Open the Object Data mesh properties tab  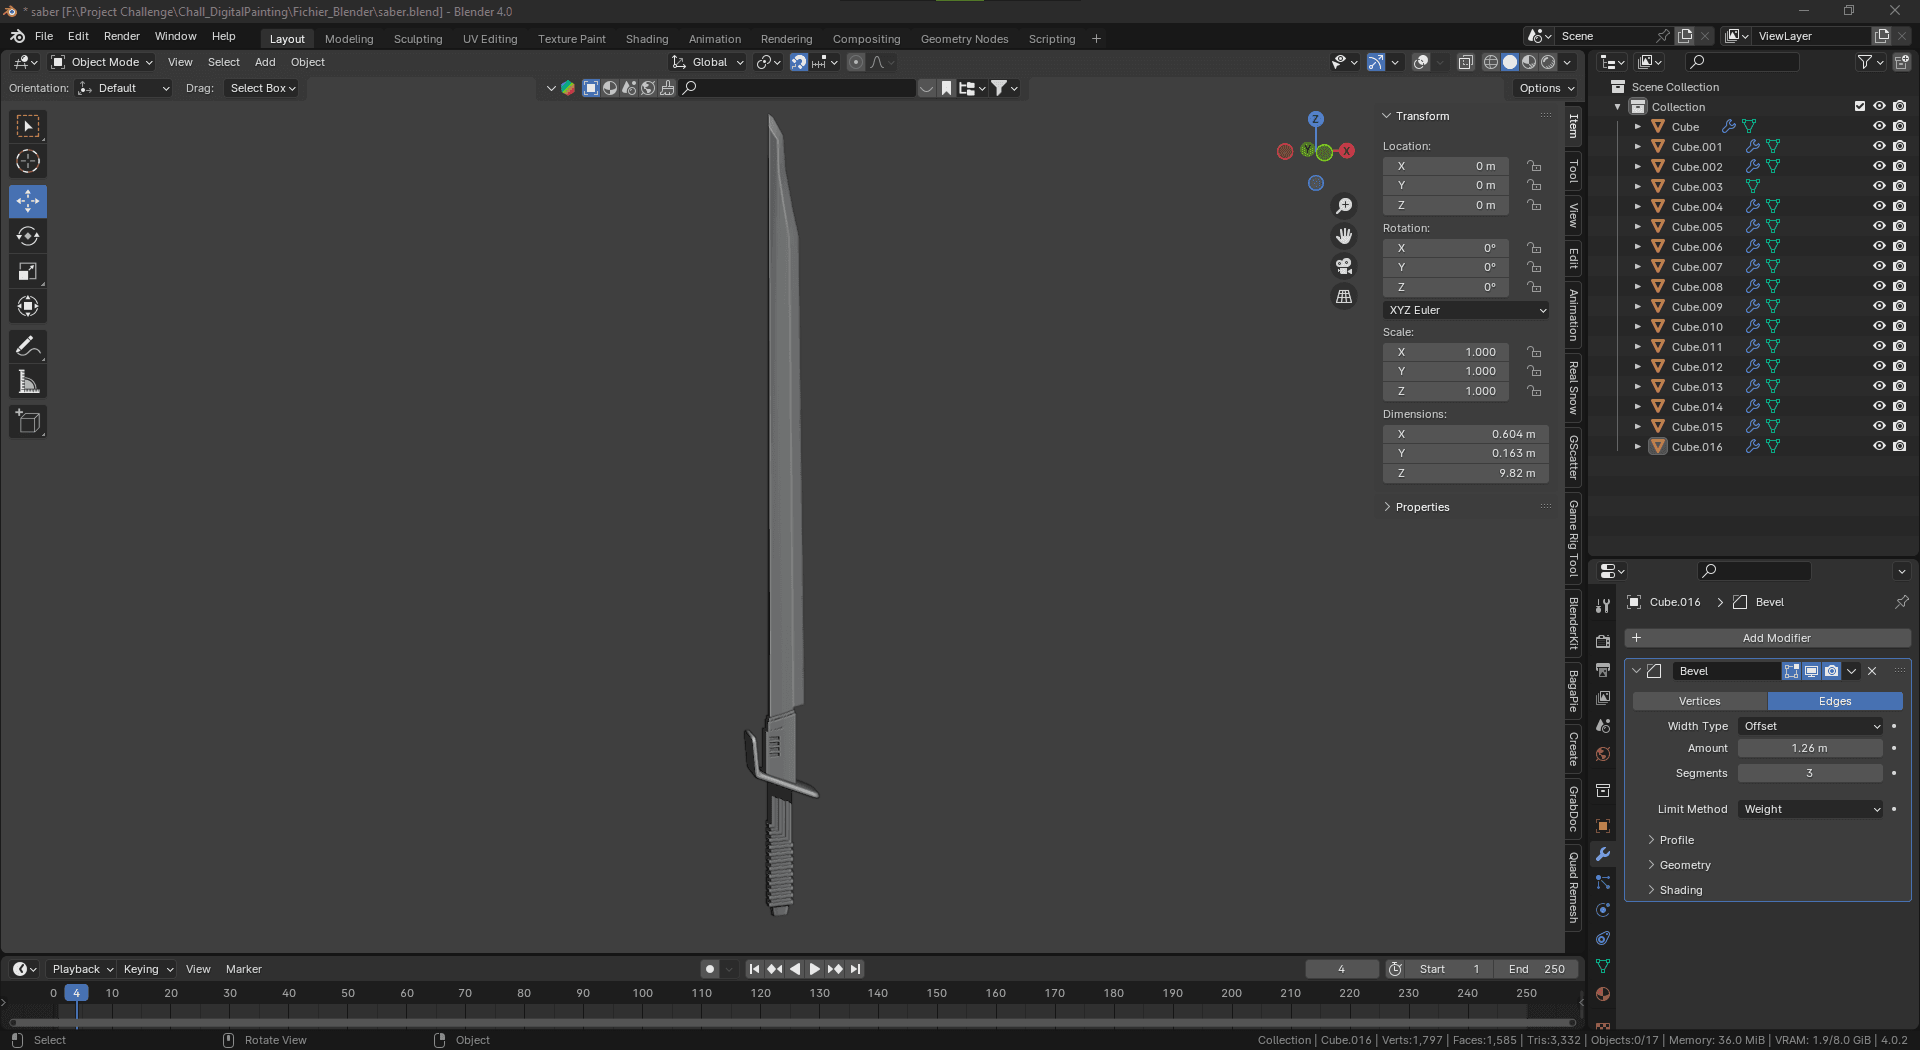(x=1603, y=966)
